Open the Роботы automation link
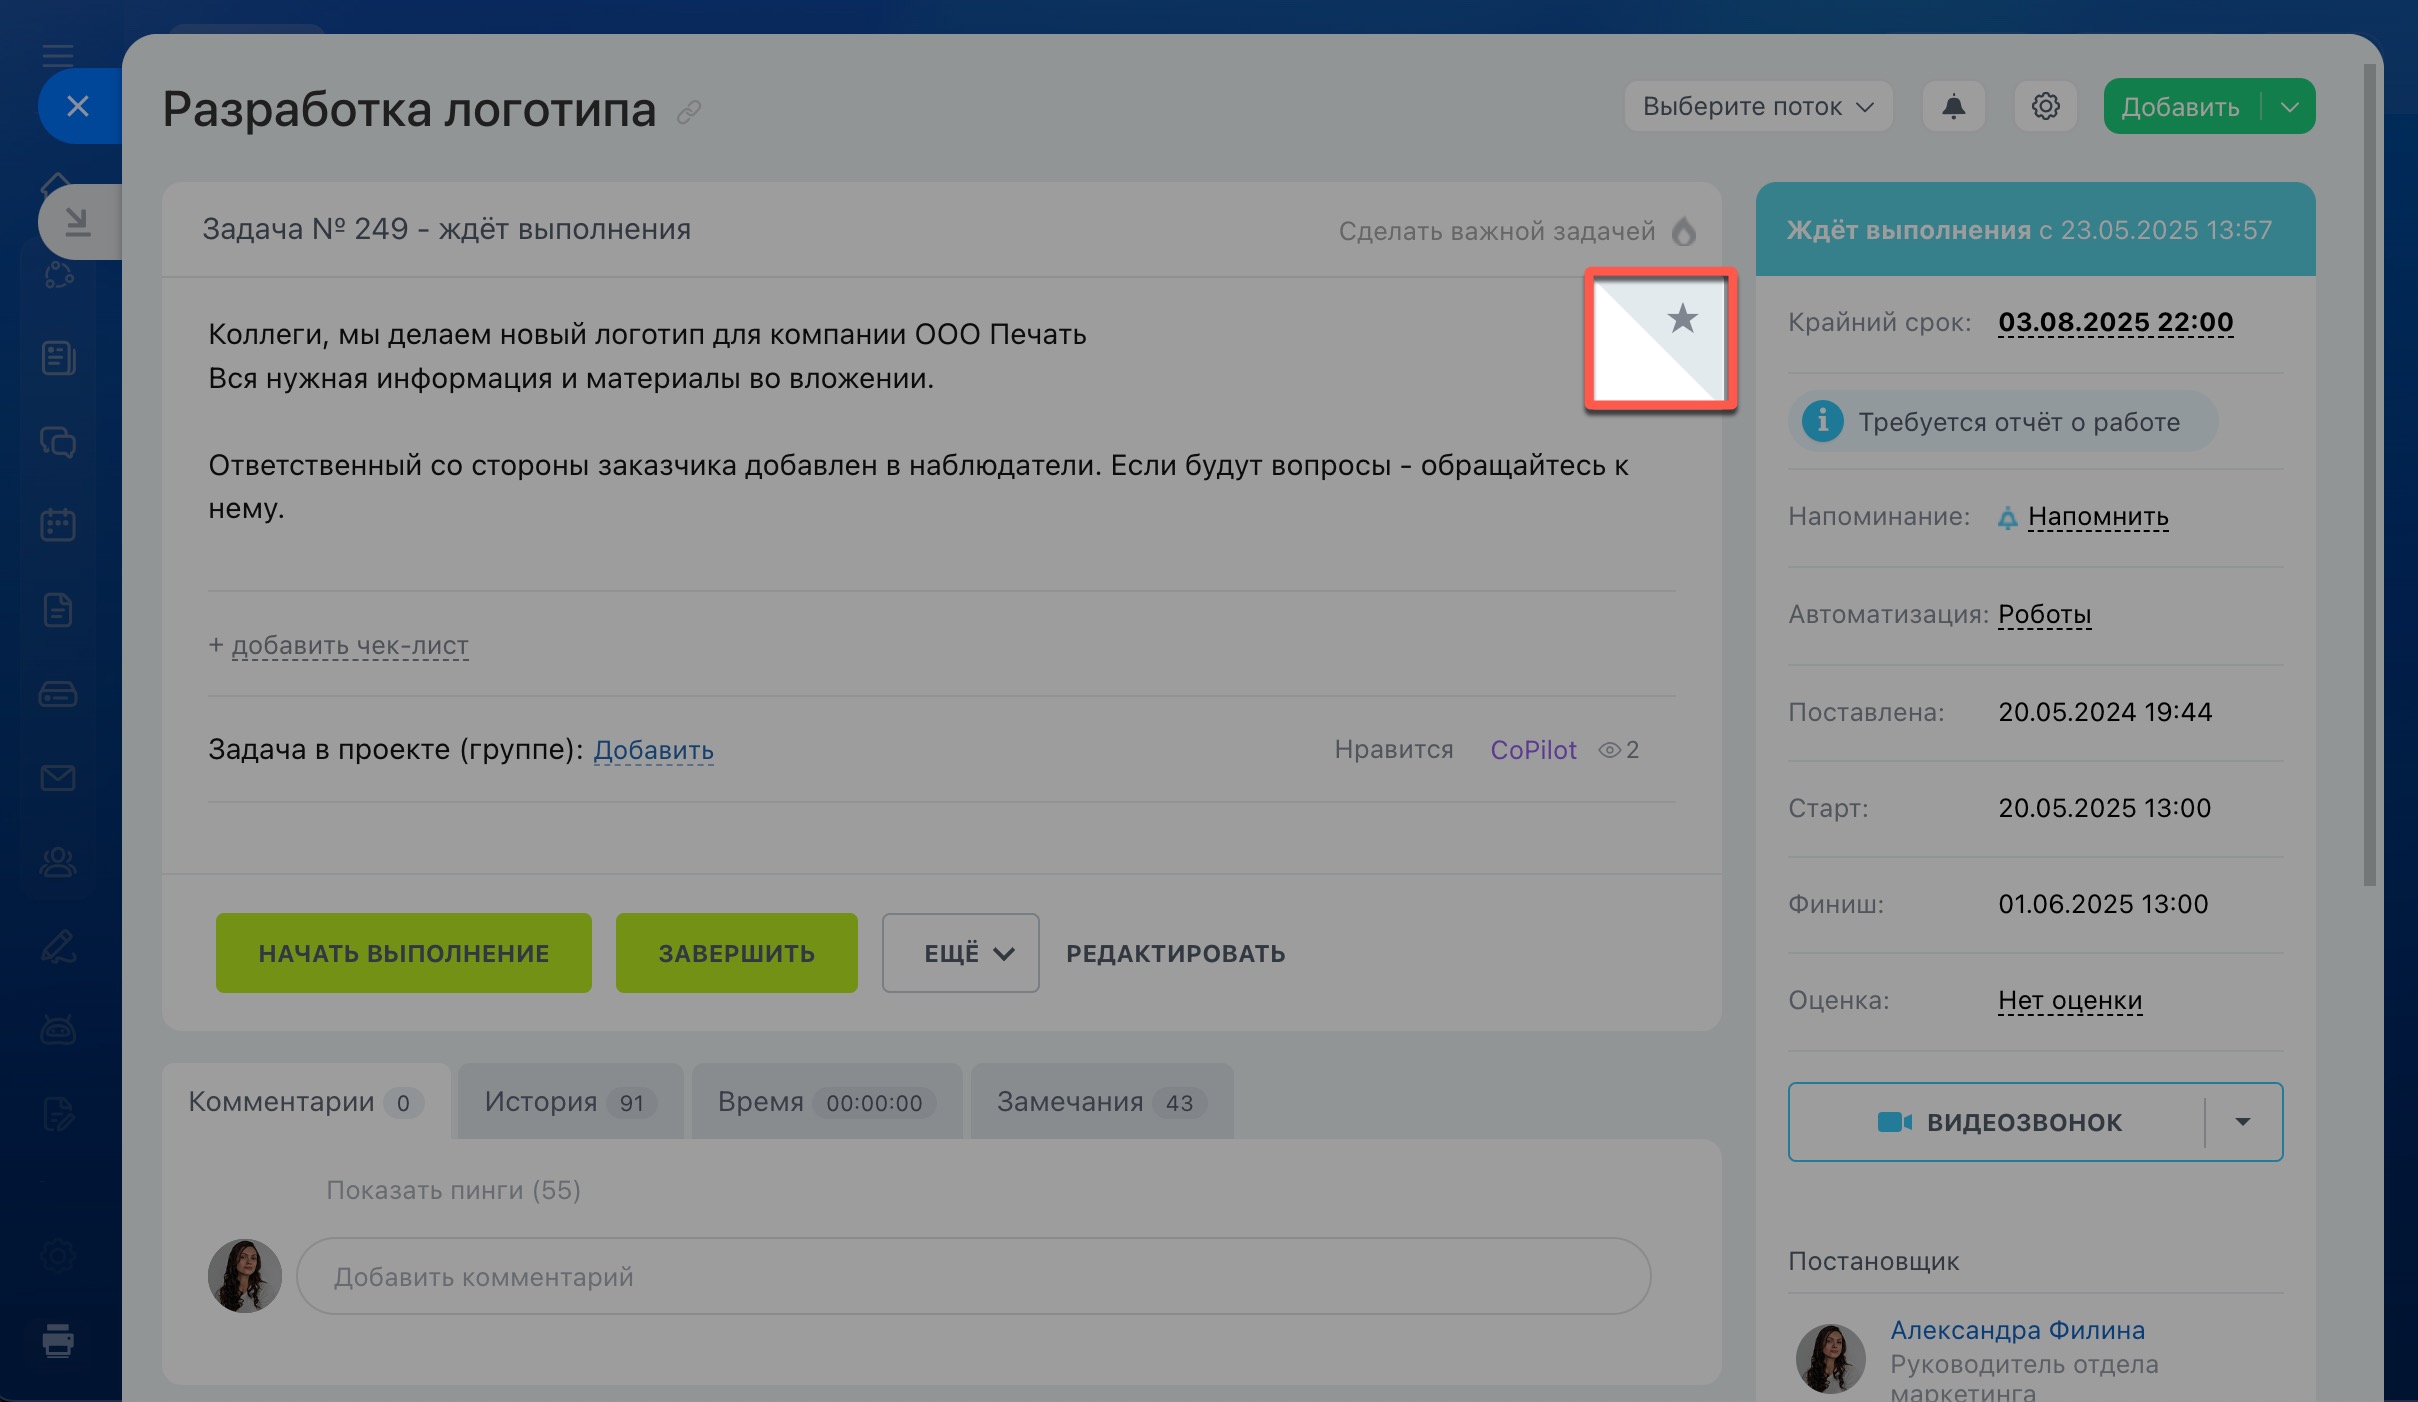 point(2044,614)
